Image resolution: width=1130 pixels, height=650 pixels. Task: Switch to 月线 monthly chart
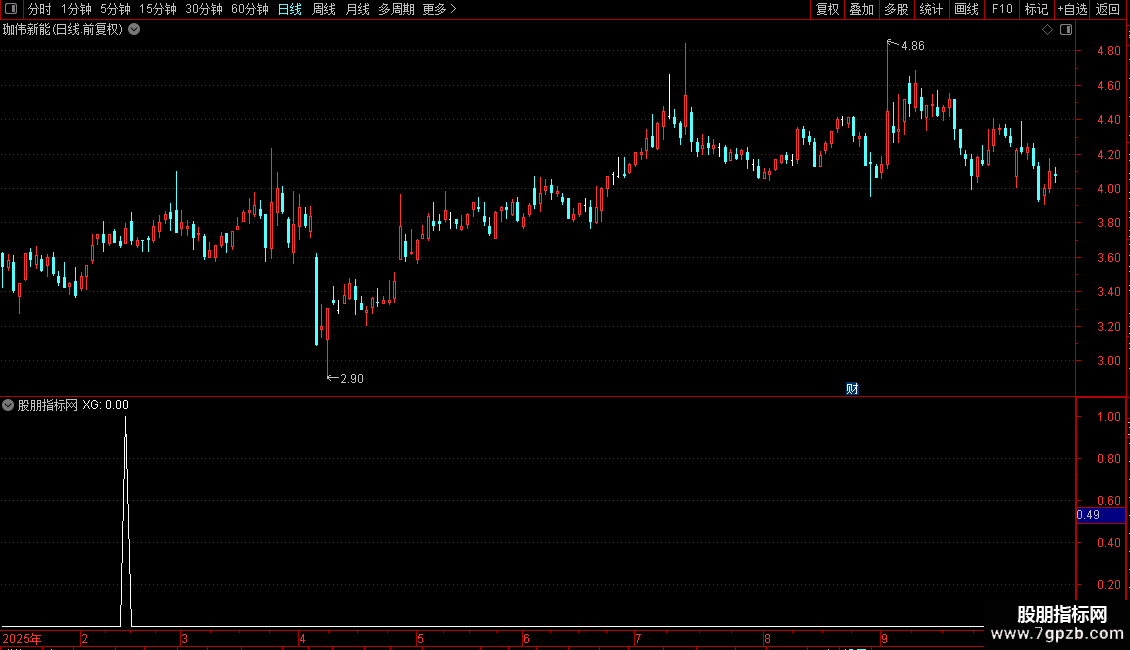click(357, 9)
